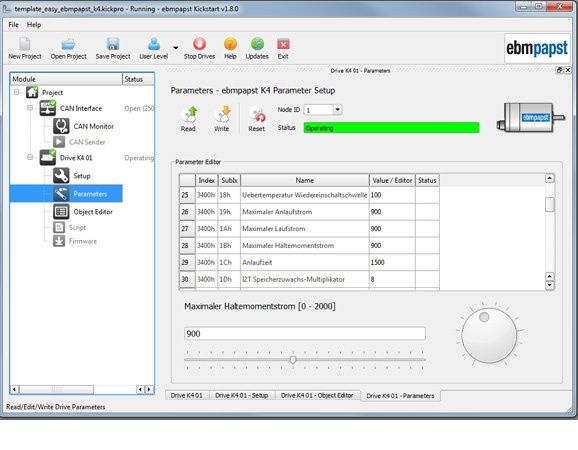Switch to the Drive K4 01 tab
Viewport: 578px width, 450px height.
point(187,395)
